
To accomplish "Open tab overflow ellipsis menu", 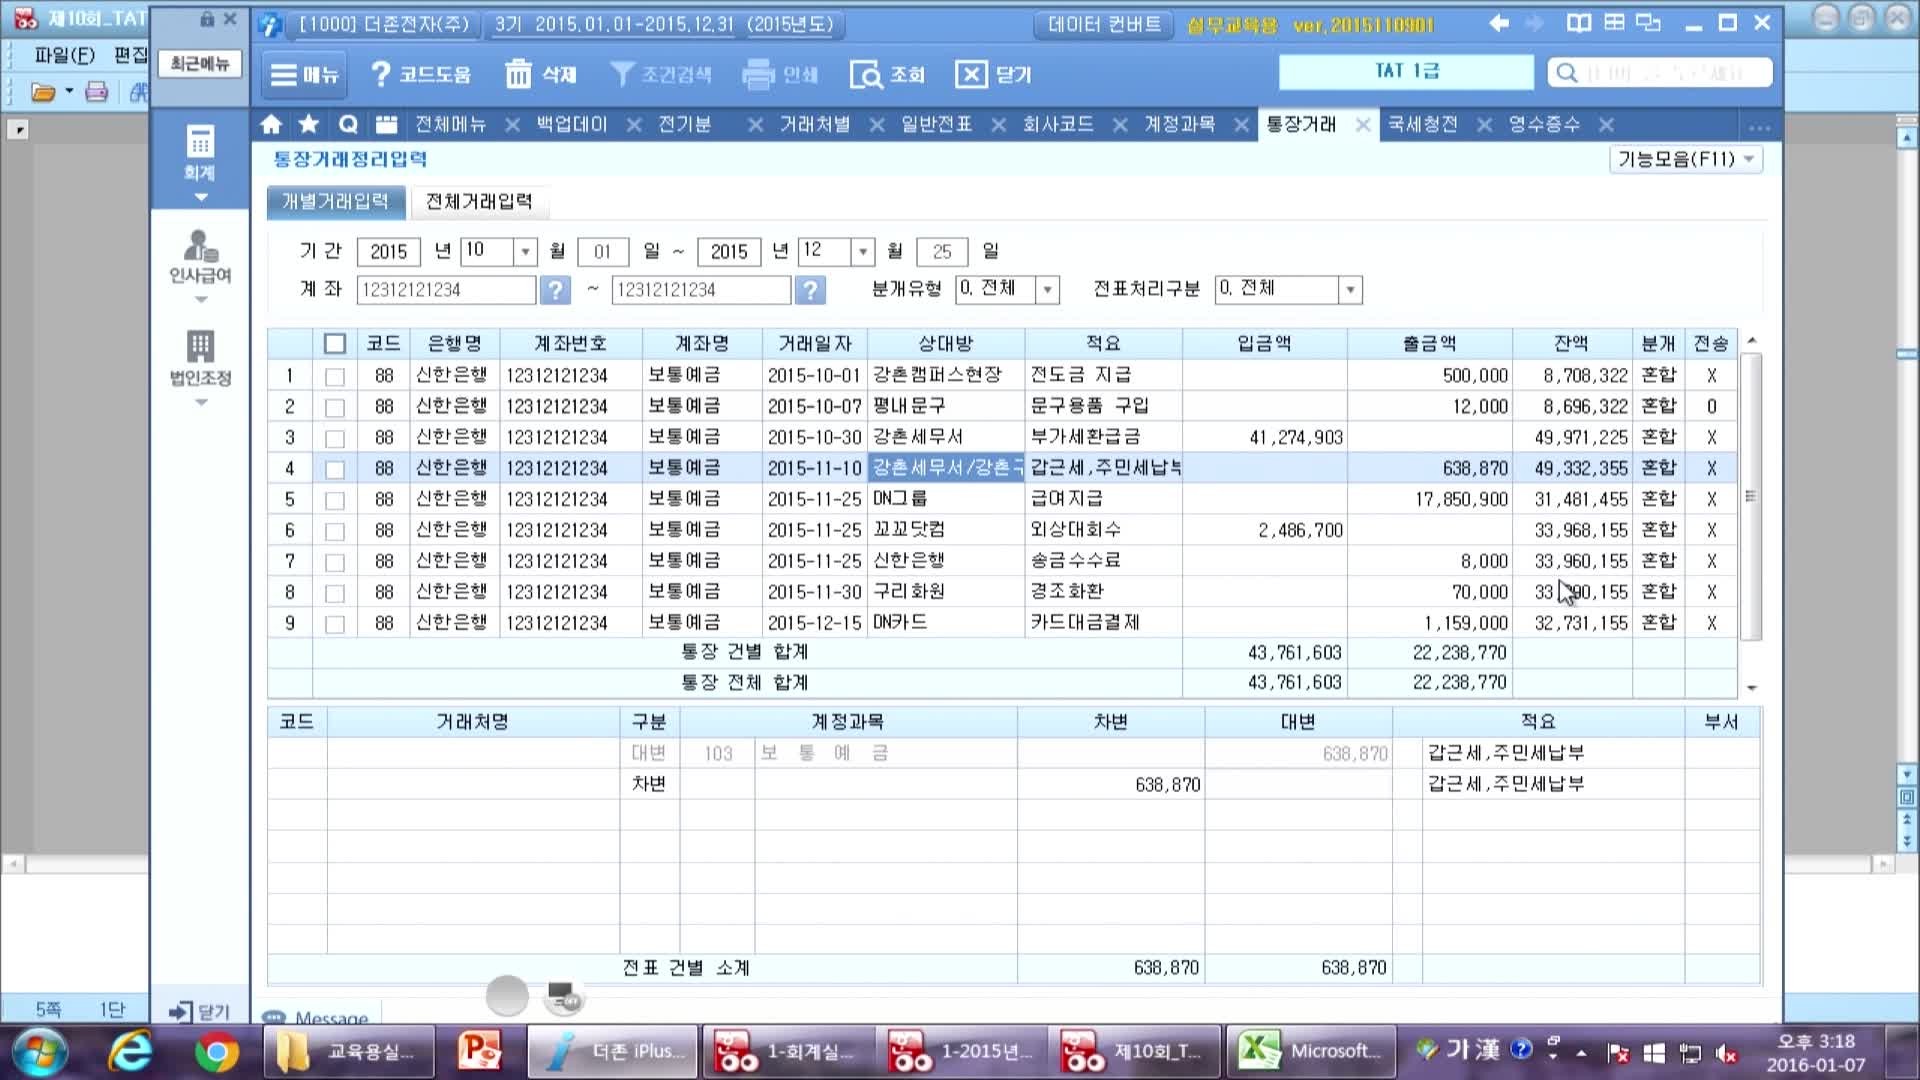I will [x=1760, y=127].
